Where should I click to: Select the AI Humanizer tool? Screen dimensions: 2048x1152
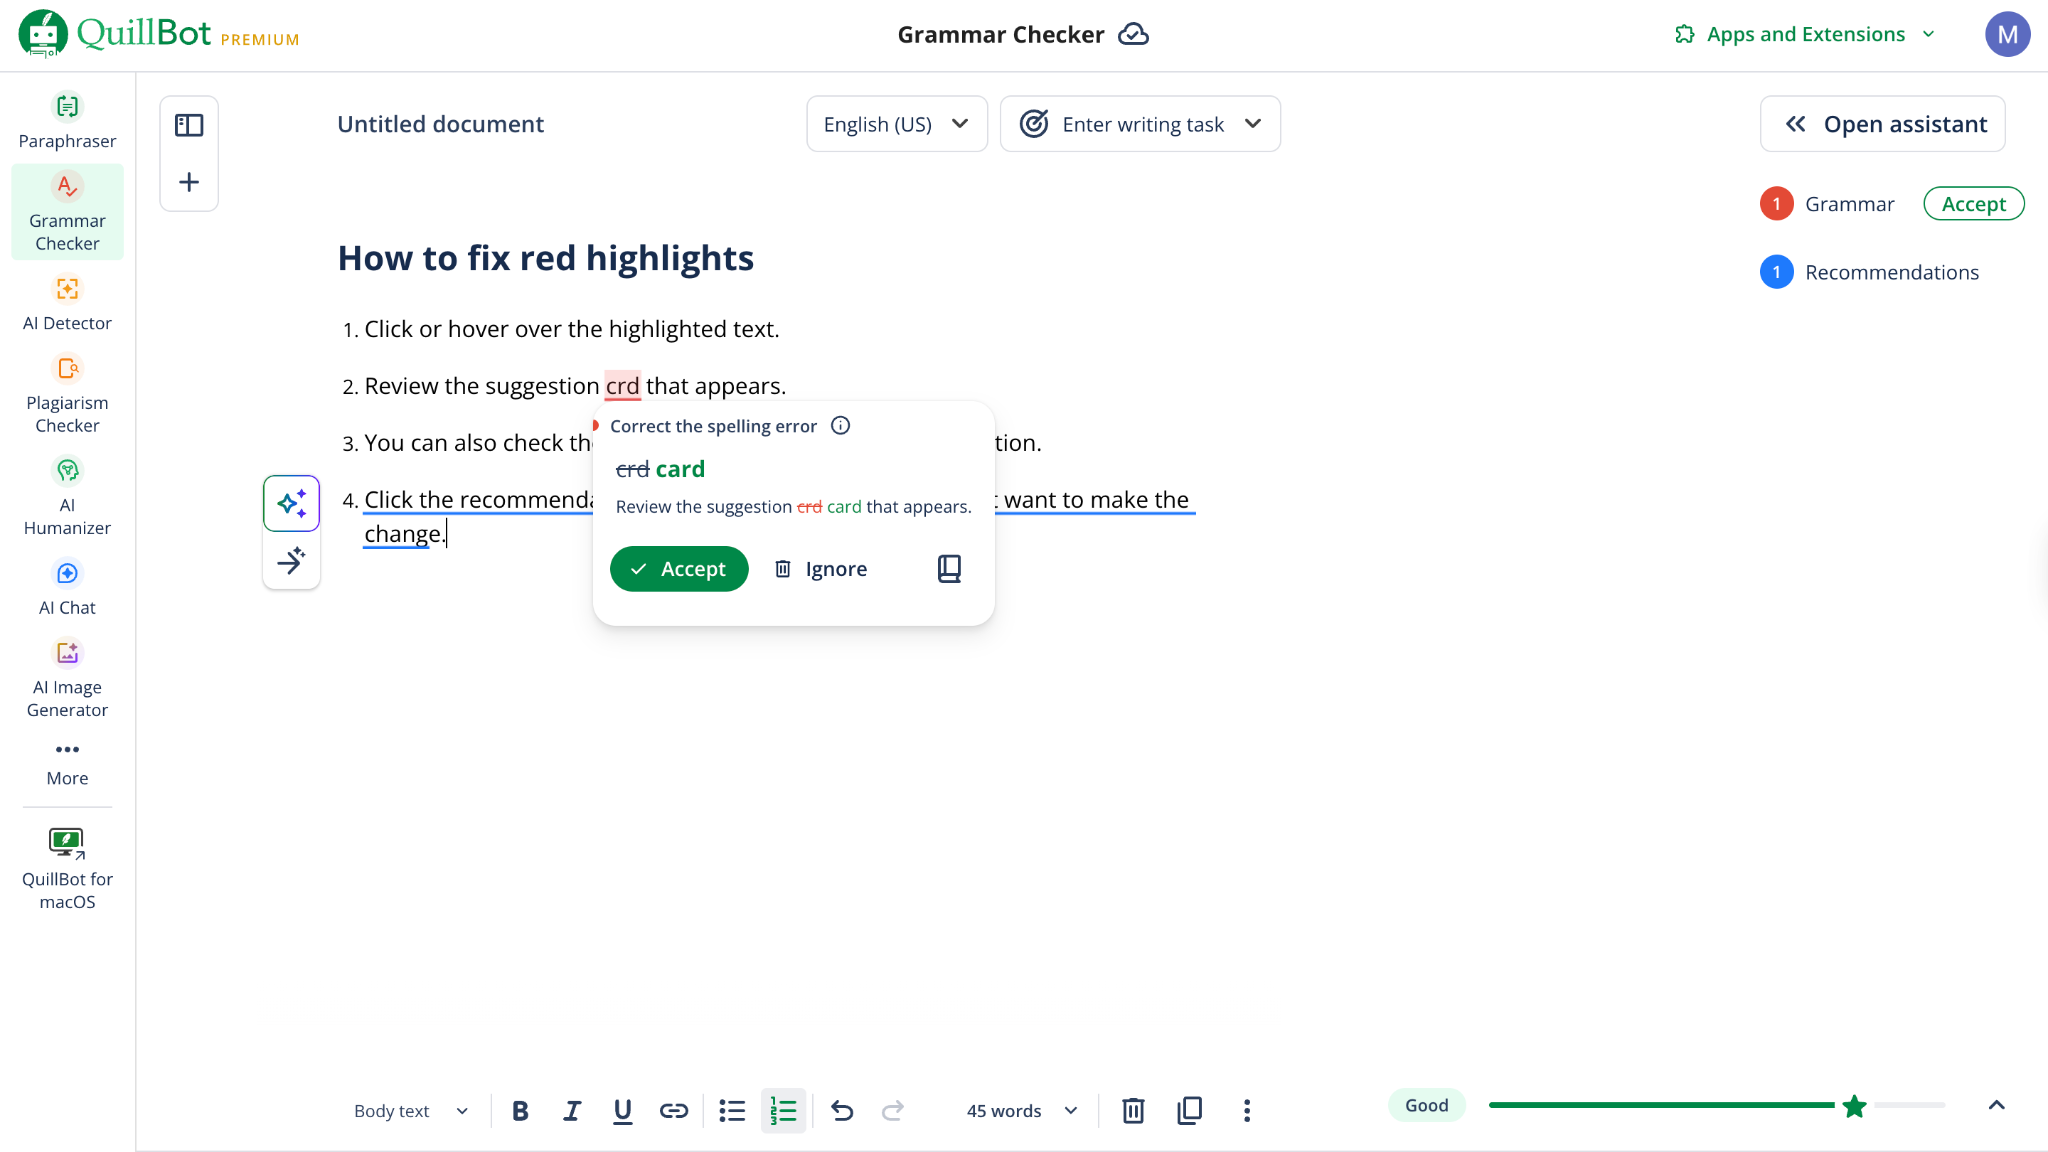66,495
